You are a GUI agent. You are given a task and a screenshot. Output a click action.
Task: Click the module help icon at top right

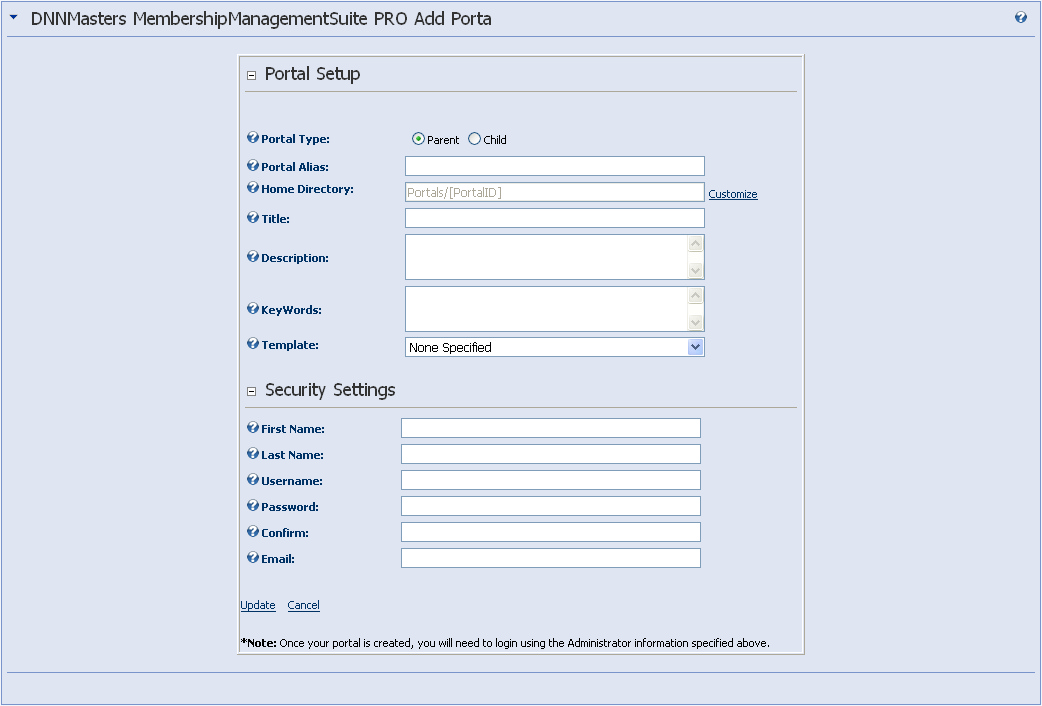pyautogui.click(x=1021, y=18)
